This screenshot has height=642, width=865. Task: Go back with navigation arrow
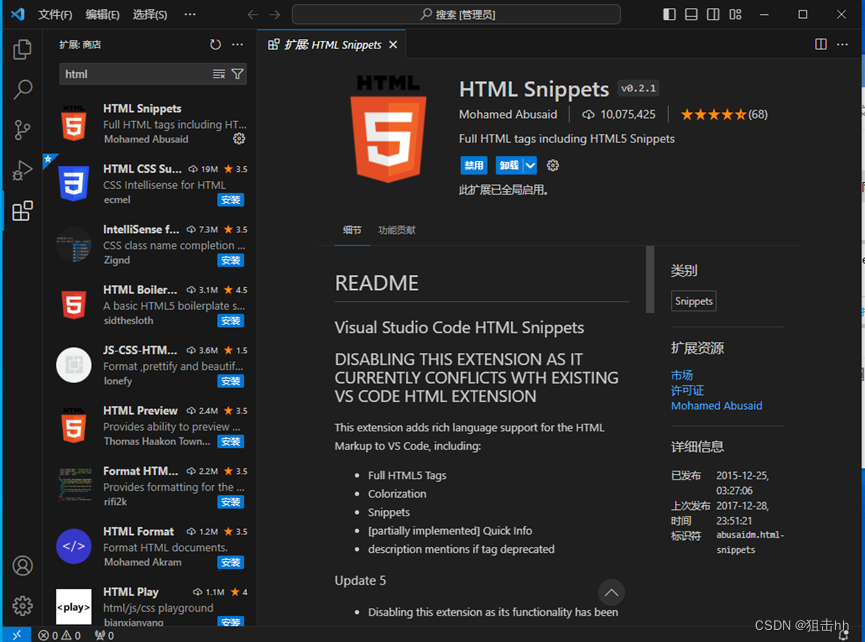point(253,14)
